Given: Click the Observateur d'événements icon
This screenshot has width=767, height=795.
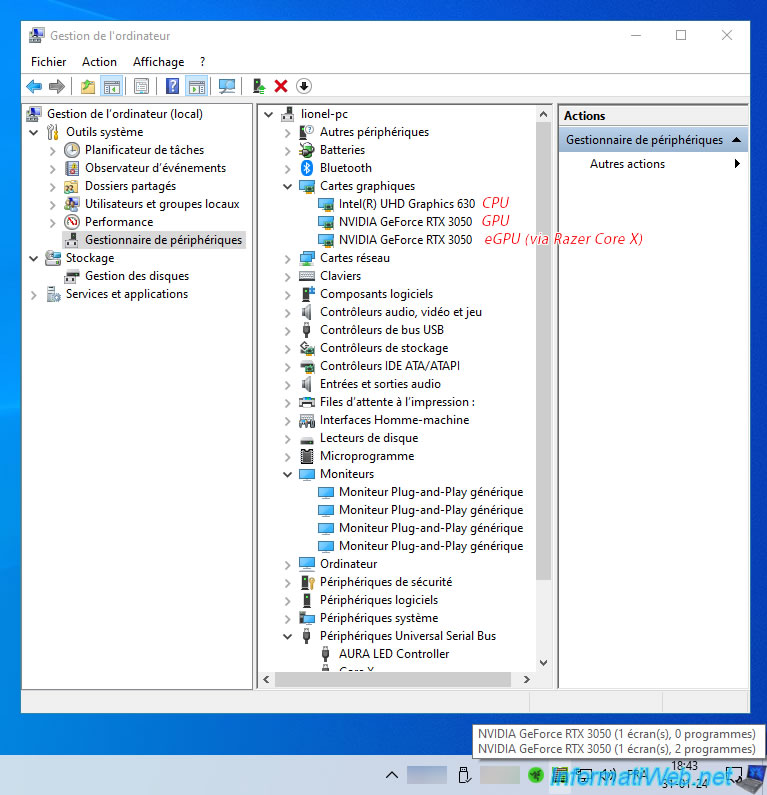Looking at the screenshot, I should [x=72, y=168].
